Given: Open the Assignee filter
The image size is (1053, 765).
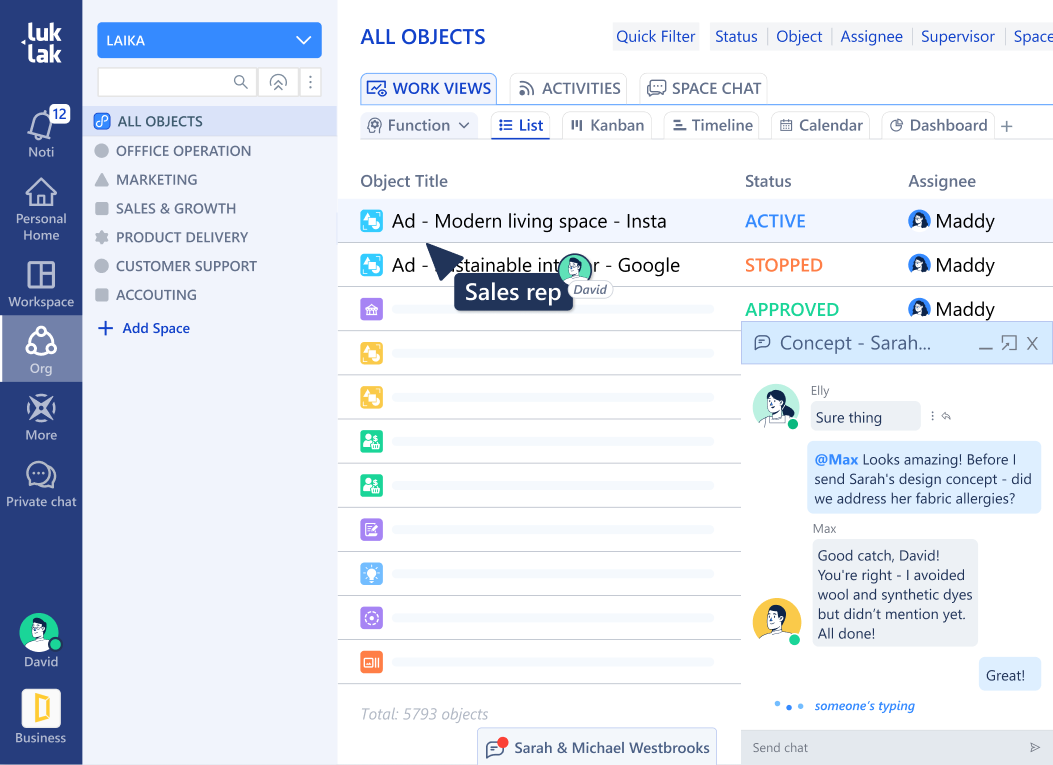Looking at the screenshot, I should pyautogui.click(x=871, y=37).
